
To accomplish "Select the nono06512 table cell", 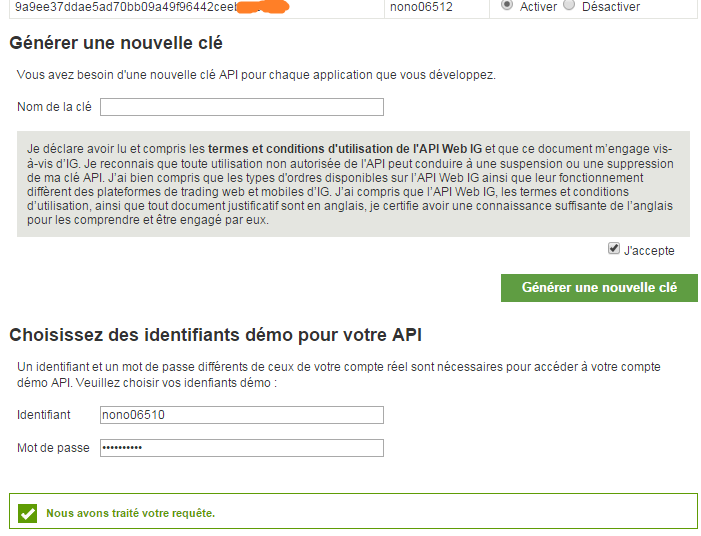I will coord(422,7).
